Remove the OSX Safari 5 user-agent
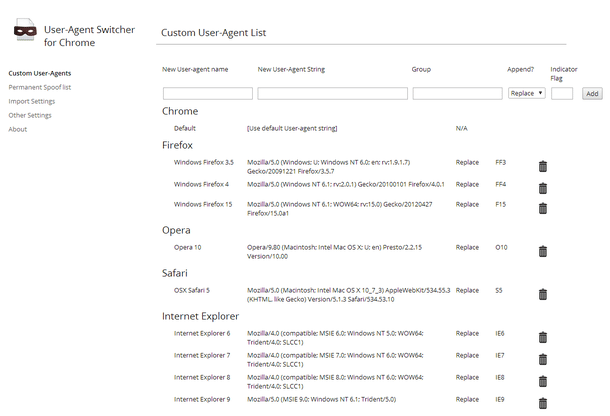 click(543, 295)
